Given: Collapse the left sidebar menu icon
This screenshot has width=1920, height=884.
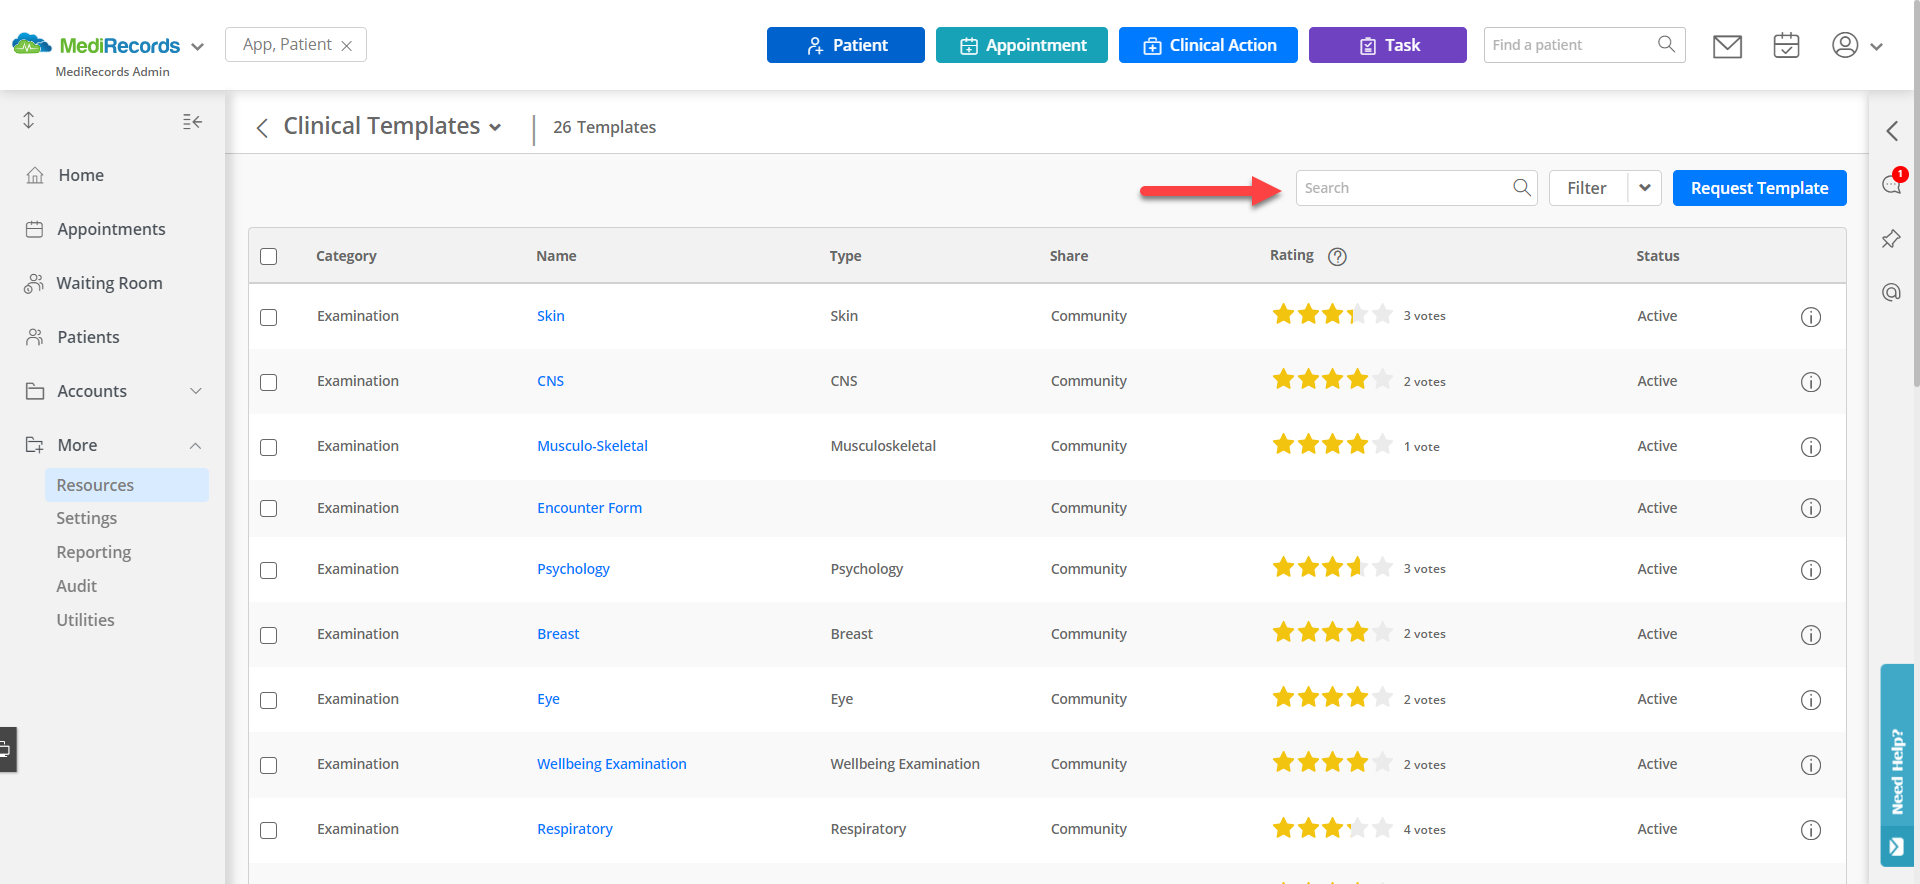Looking at the screenshot, I should pos(192,121).
